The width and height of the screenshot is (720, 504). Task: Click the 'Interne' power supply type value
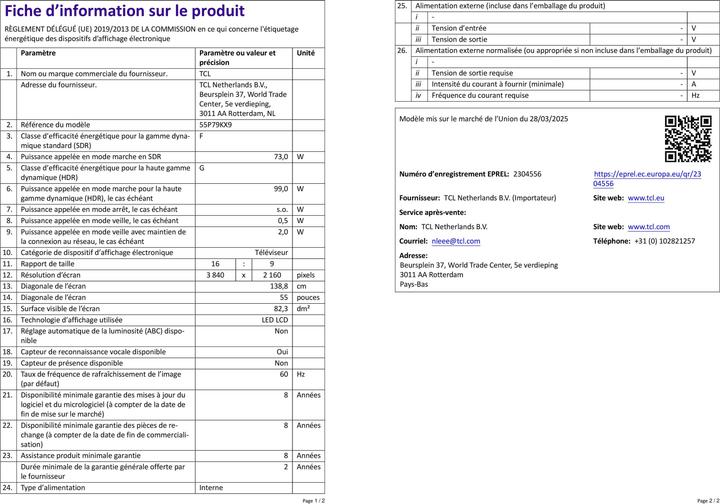point(211,487)
